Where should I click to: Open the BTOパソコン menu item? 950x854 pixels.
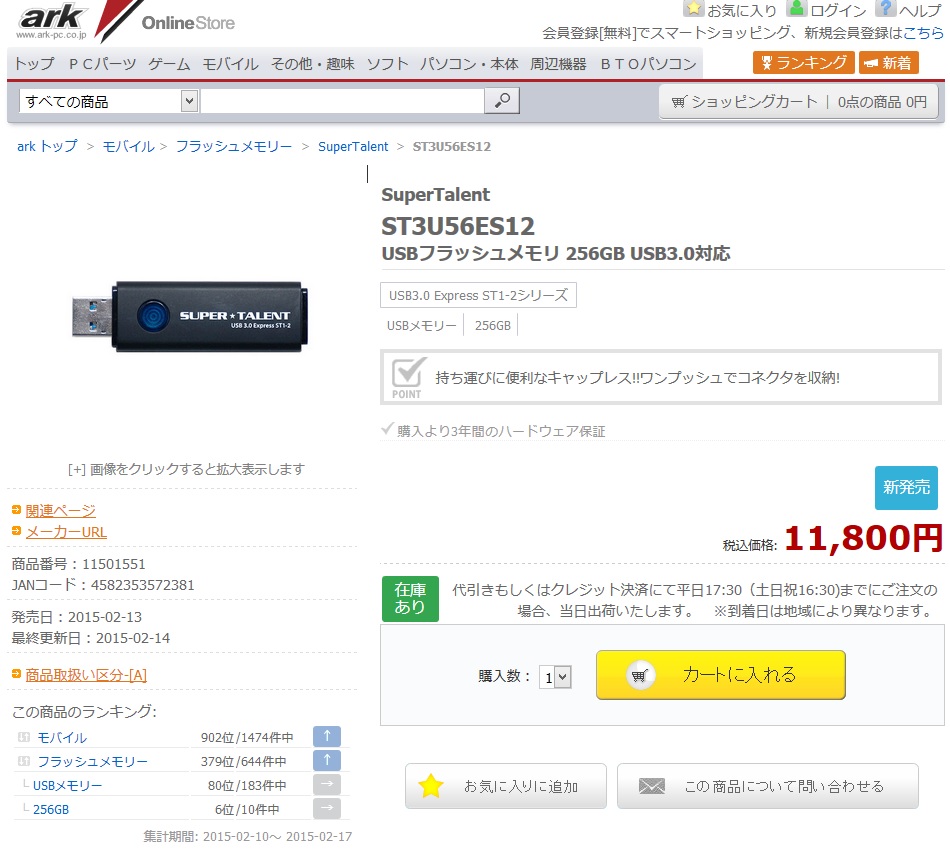(x=648, y=64)
